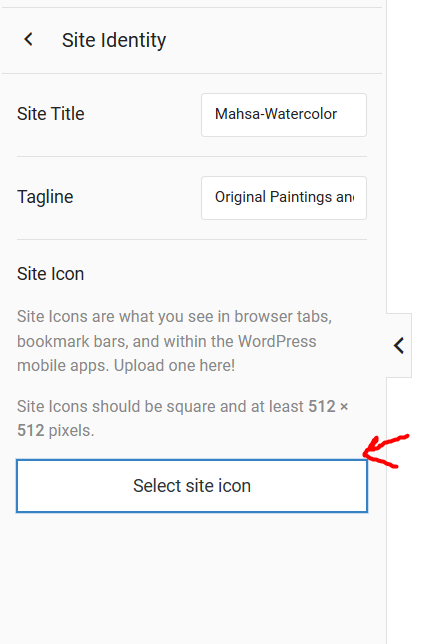The height and width of the screenshot is (644, 446).
Task: Collapse the customizer sidebar with the chevron
Action: [399, 345]
